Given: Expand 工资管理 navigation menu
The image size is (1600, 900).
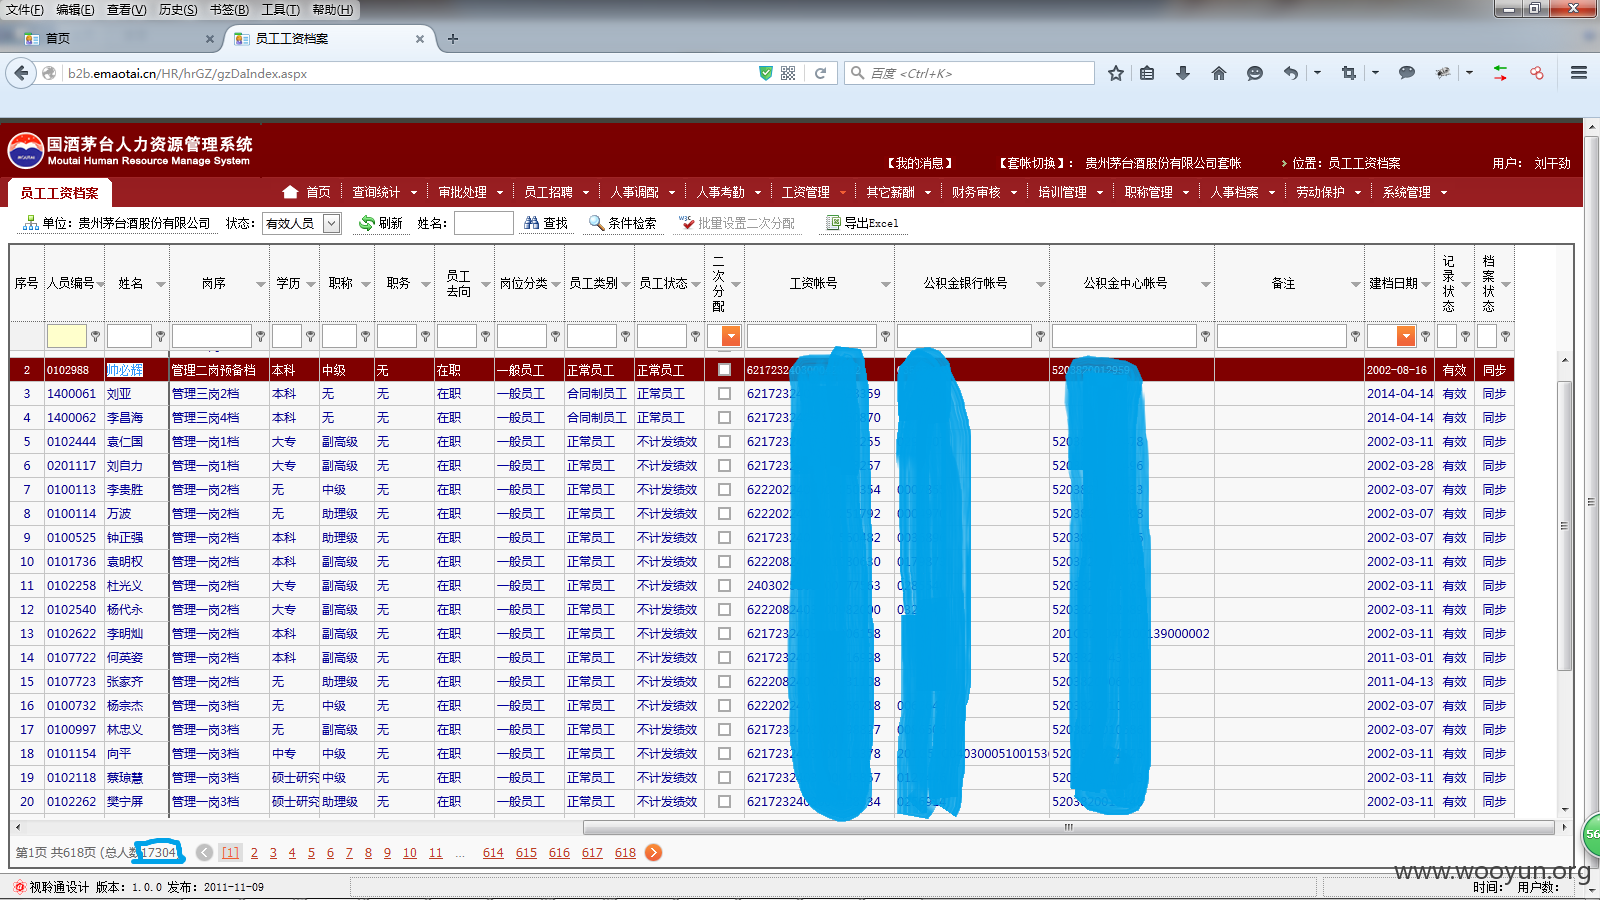Looking at the screenshot, I should point(813,192).
